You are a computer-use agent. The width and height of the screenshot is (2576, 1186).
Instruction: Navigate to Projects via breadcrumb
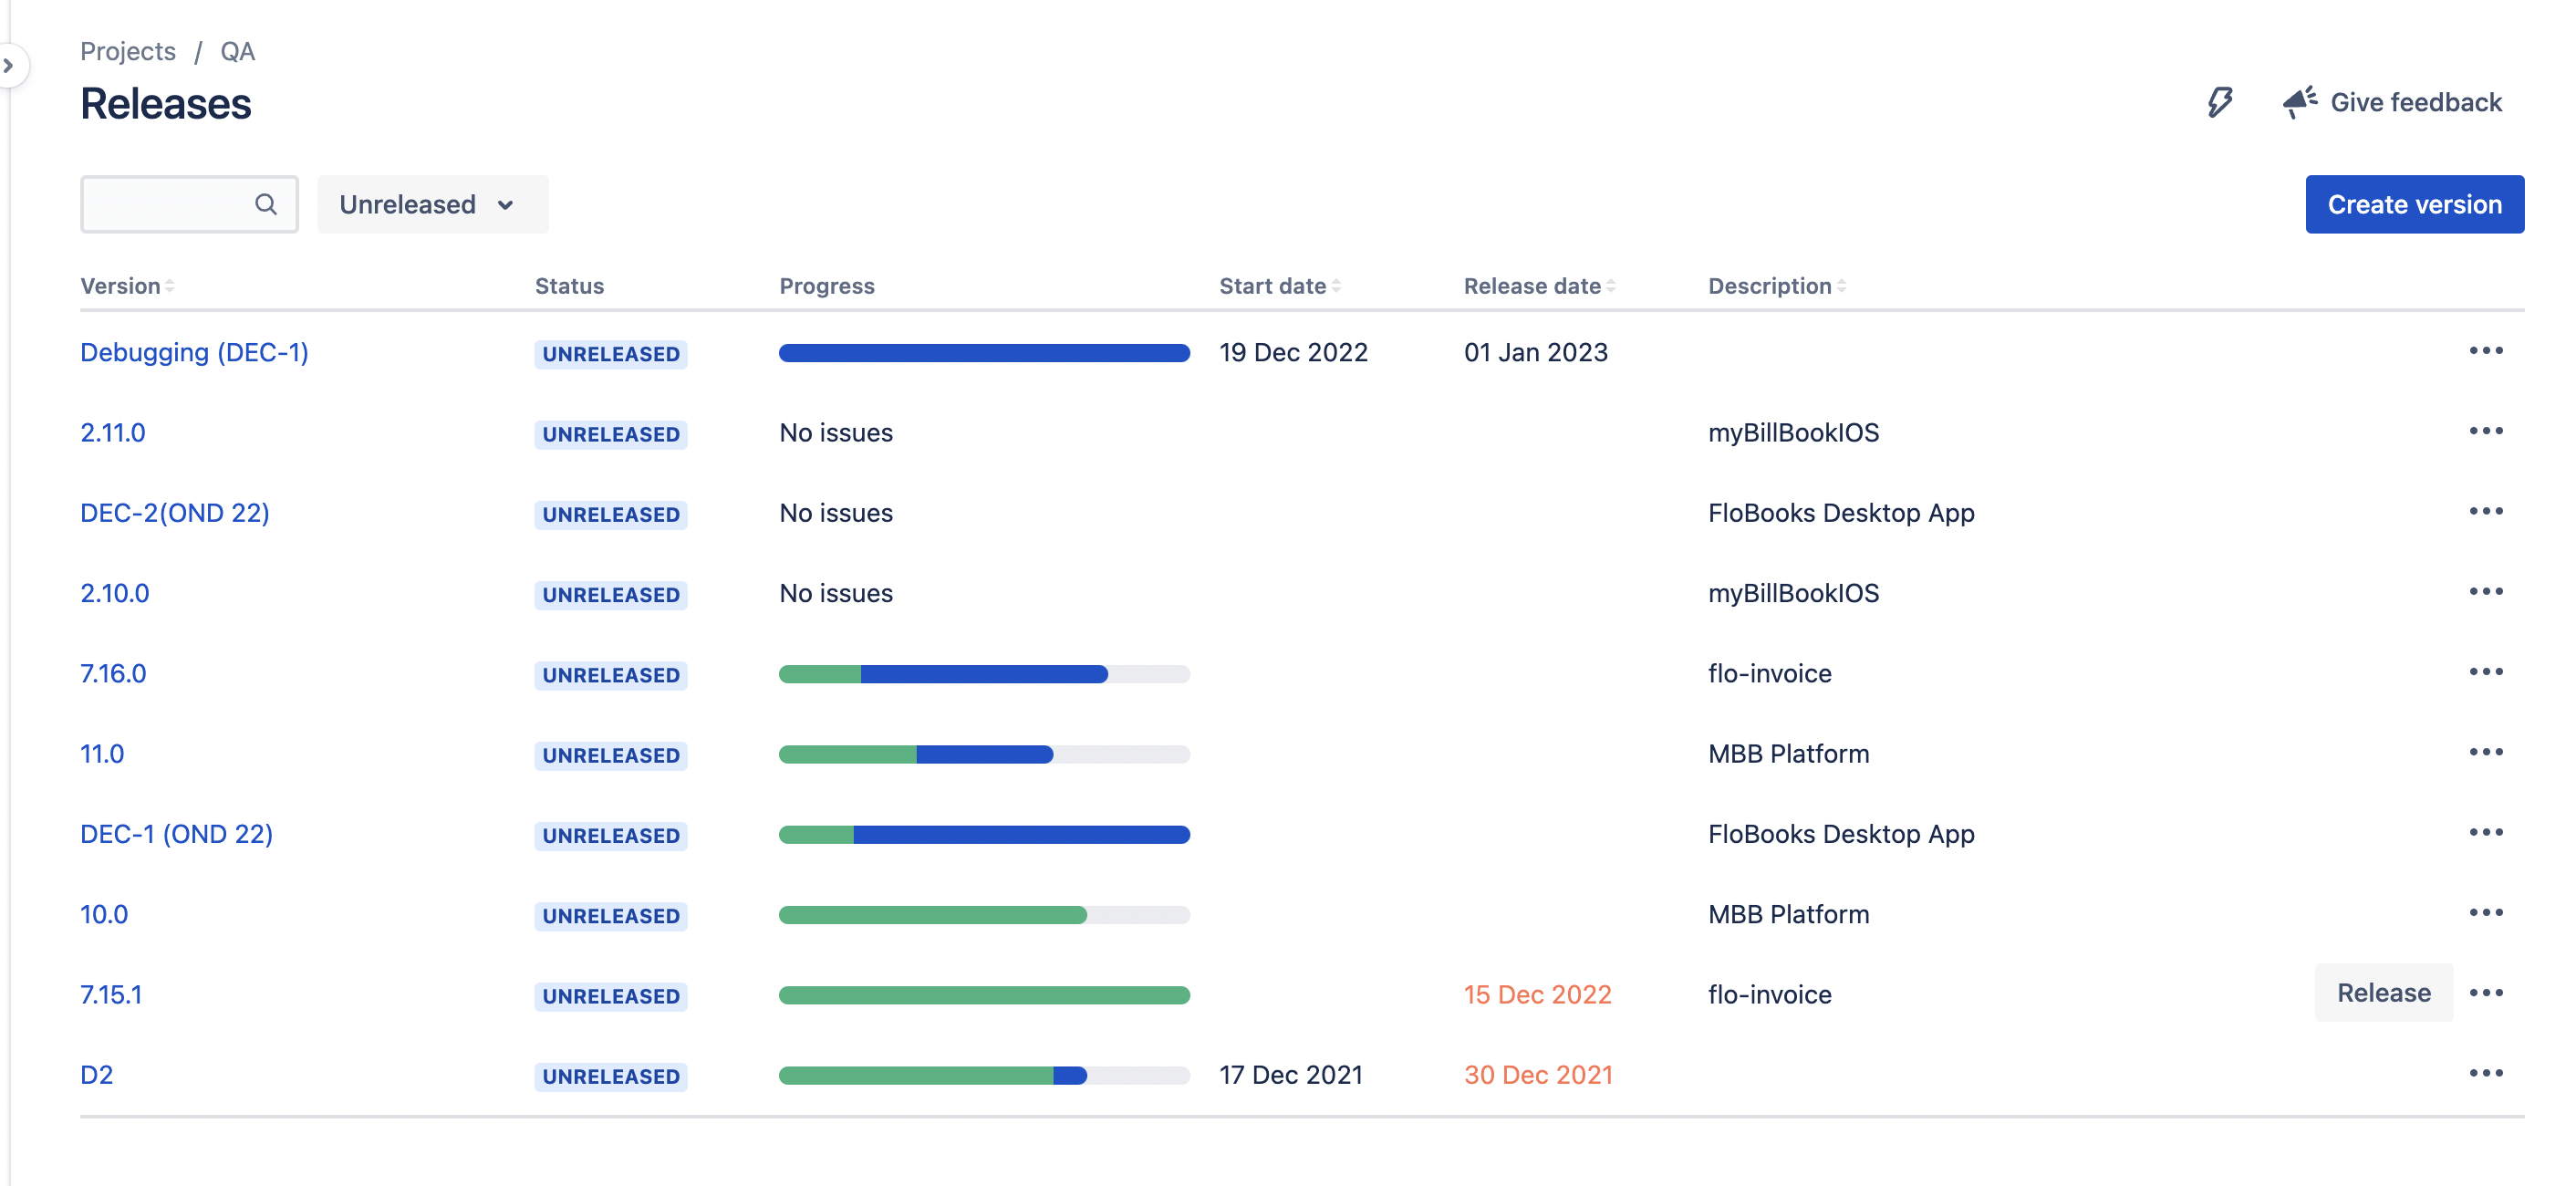(127, 50)
